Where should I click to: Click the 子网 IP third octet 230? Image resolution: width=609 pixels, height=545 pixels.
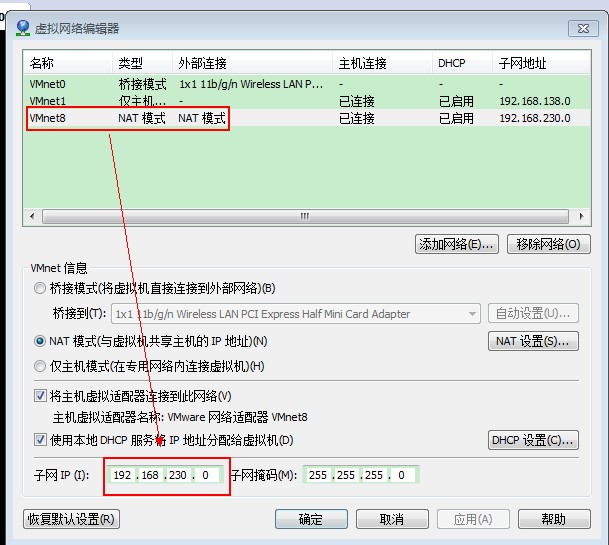(178, 475)
